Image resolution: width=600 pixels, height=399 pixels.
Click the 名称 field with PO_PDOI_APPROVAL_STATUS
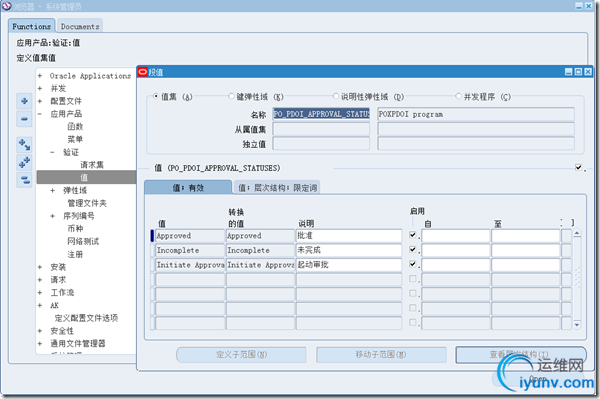pos(321,114)
